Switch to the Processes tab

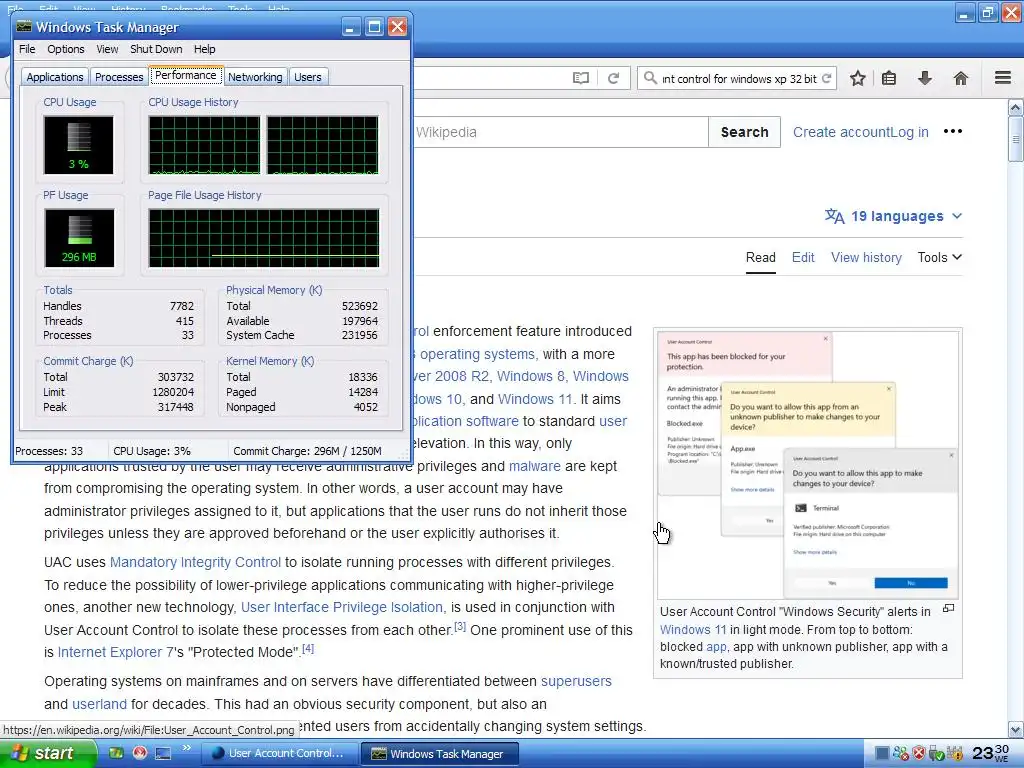click(119, 77)
